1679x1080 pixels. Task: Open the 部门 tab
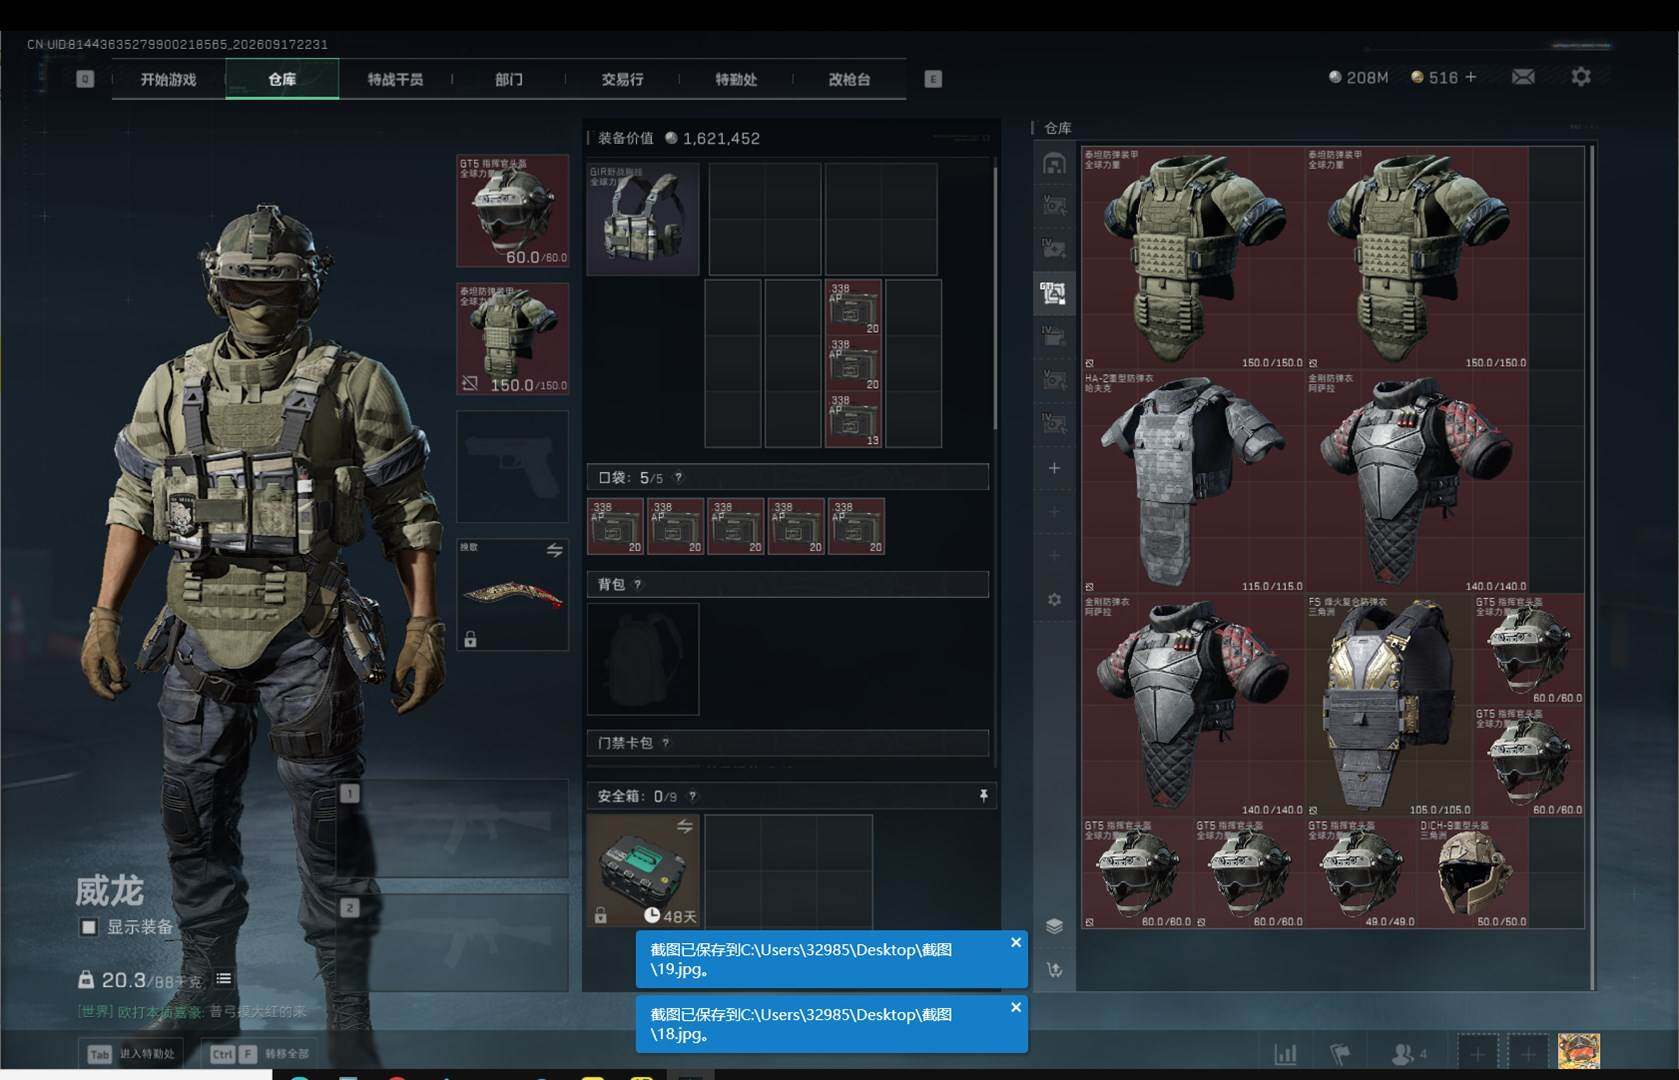(x=509, y=79)
